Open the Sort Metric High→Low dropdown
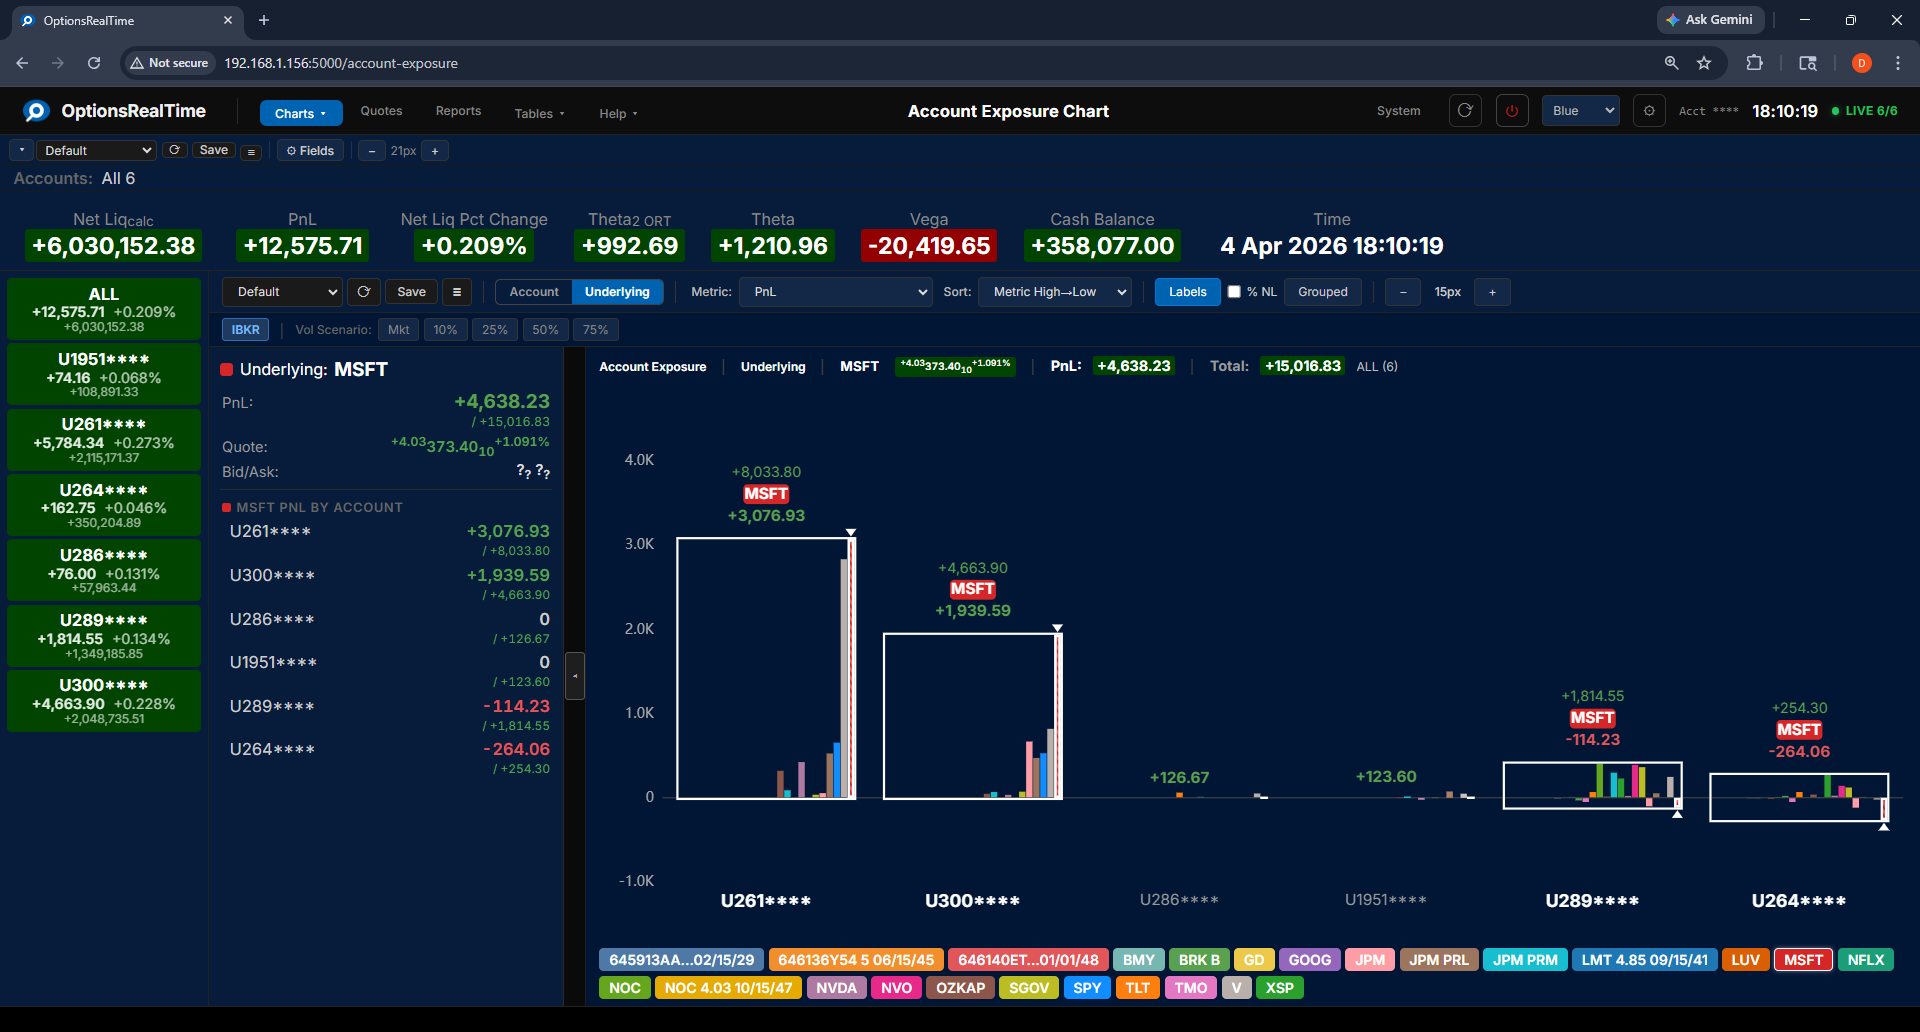Screen dimensions: 1920x1032 point(1054,291)
